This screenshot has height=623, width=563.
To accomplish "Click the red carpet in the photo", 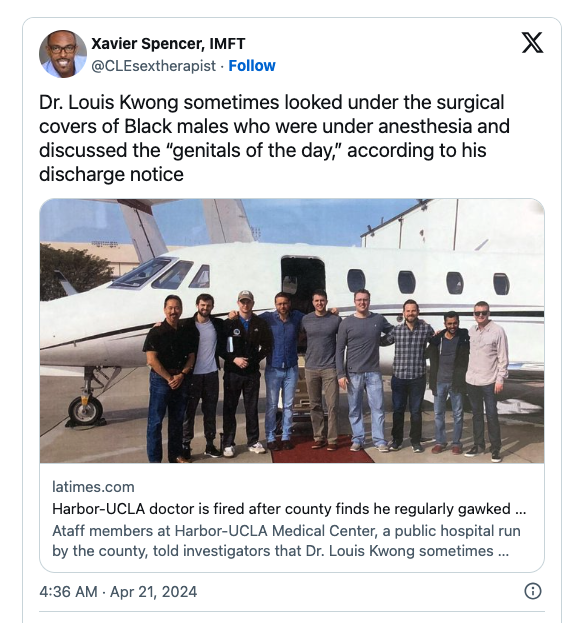I will (x=321, y=451).
